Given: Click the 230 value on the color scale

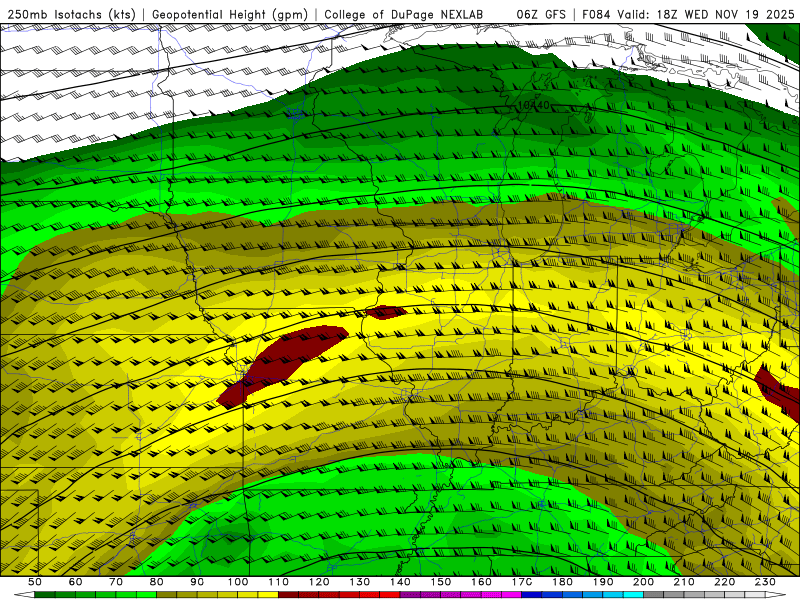Looking at the screenshot, I should 765,582.
